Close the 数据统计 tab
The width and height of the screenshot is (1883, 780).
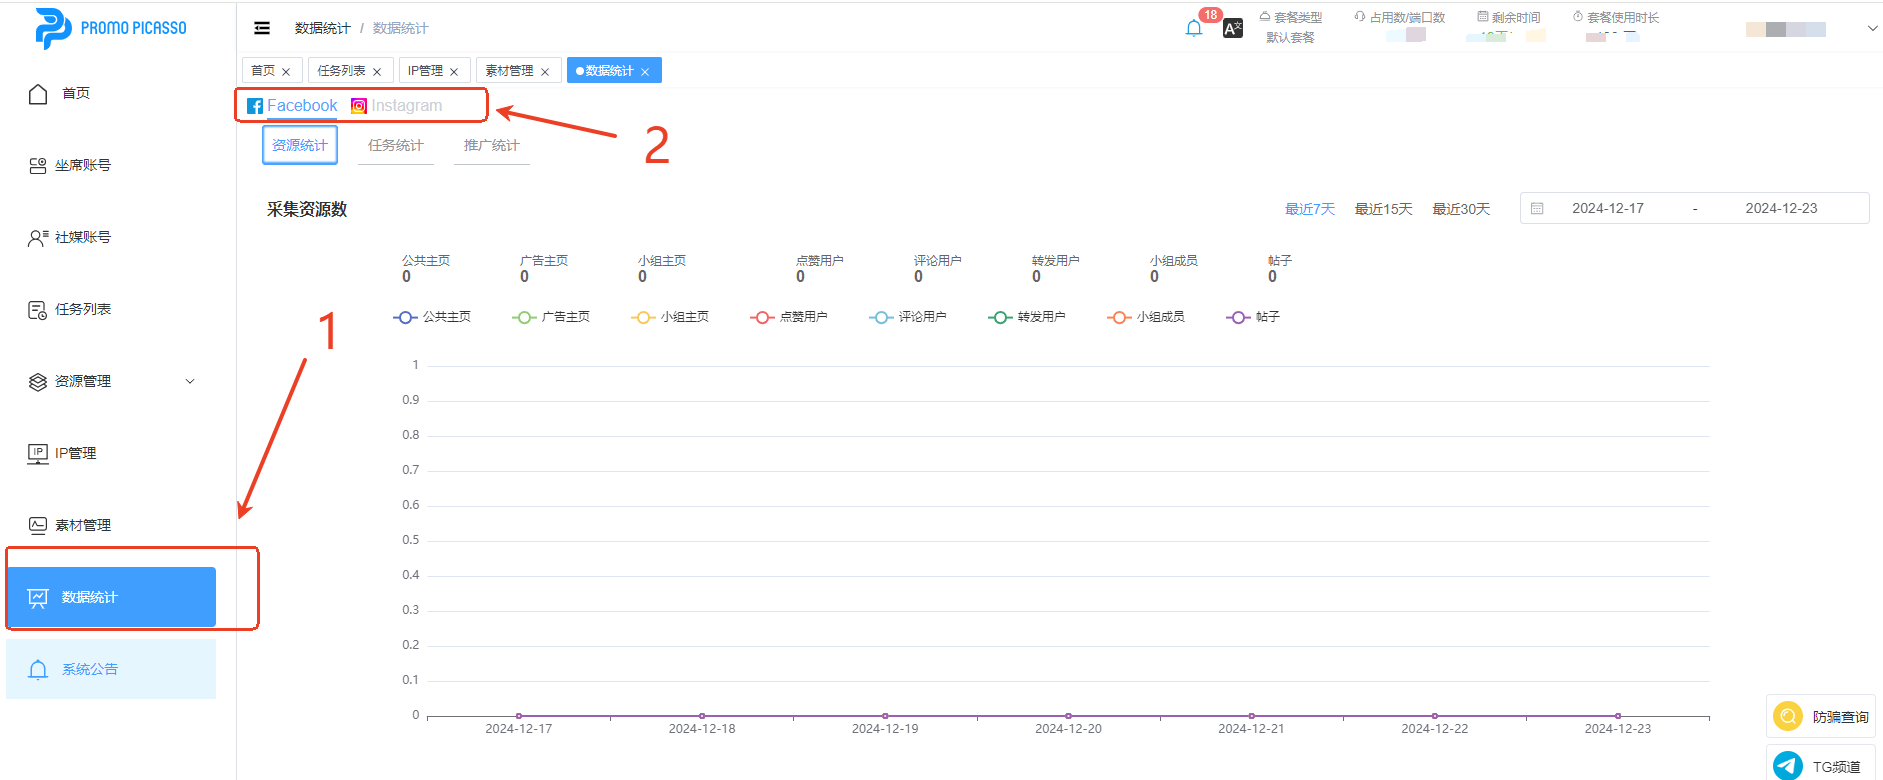tap(645, 72)
